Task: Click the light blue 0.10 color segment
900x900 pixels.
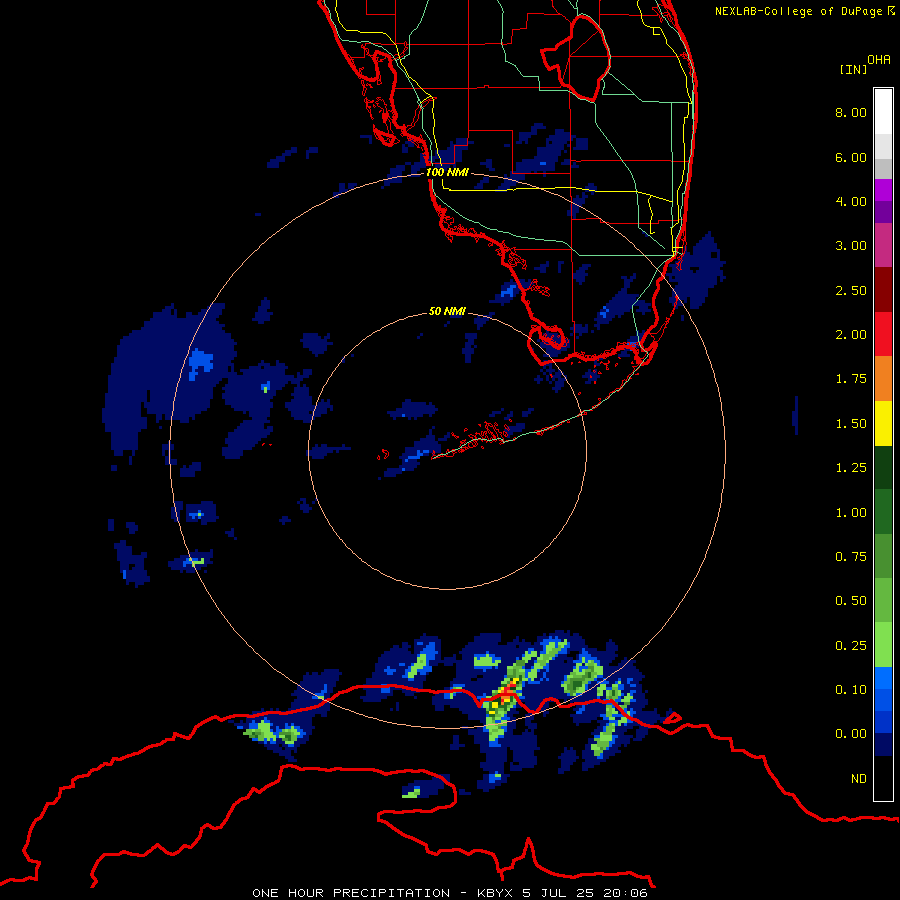Action: click(x=883, y=678)
